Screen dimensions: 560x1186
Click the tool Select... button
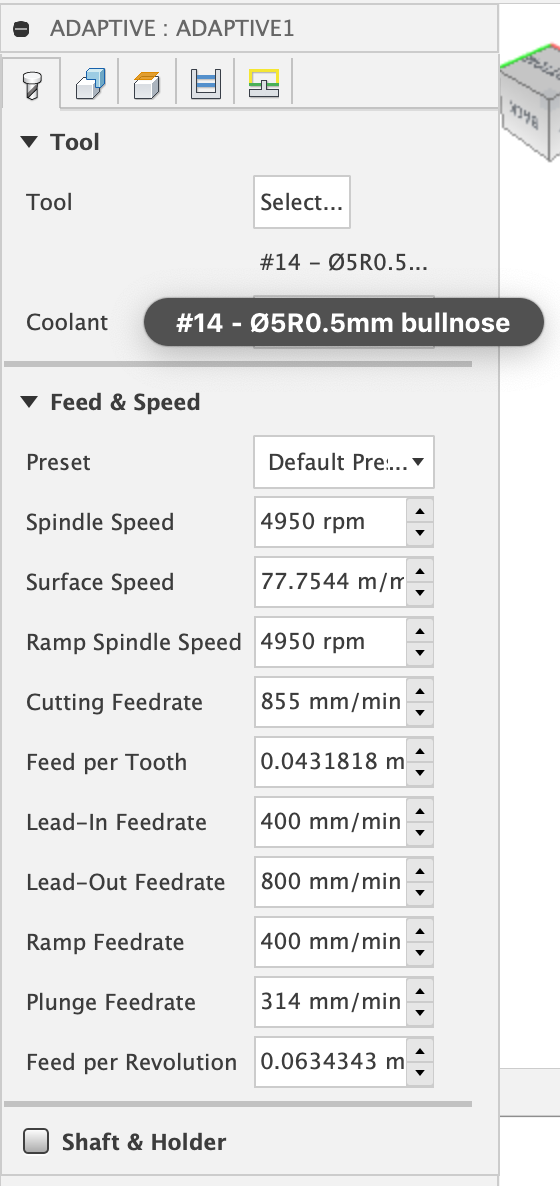[302, 202]
